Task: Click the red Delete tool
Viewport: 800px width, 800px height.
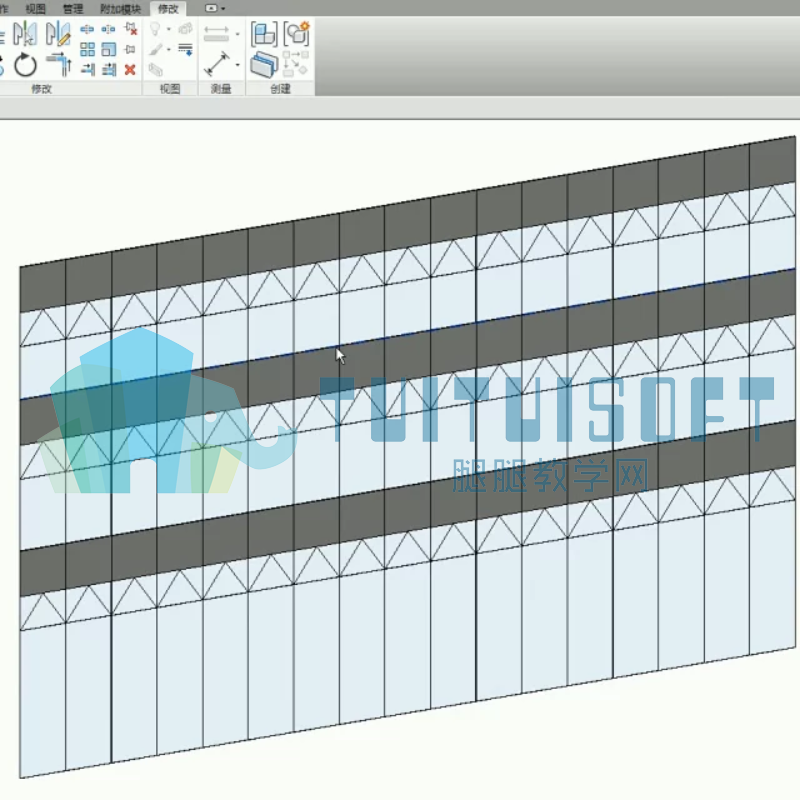Action: pyautogui.click(x=130, y=69)
